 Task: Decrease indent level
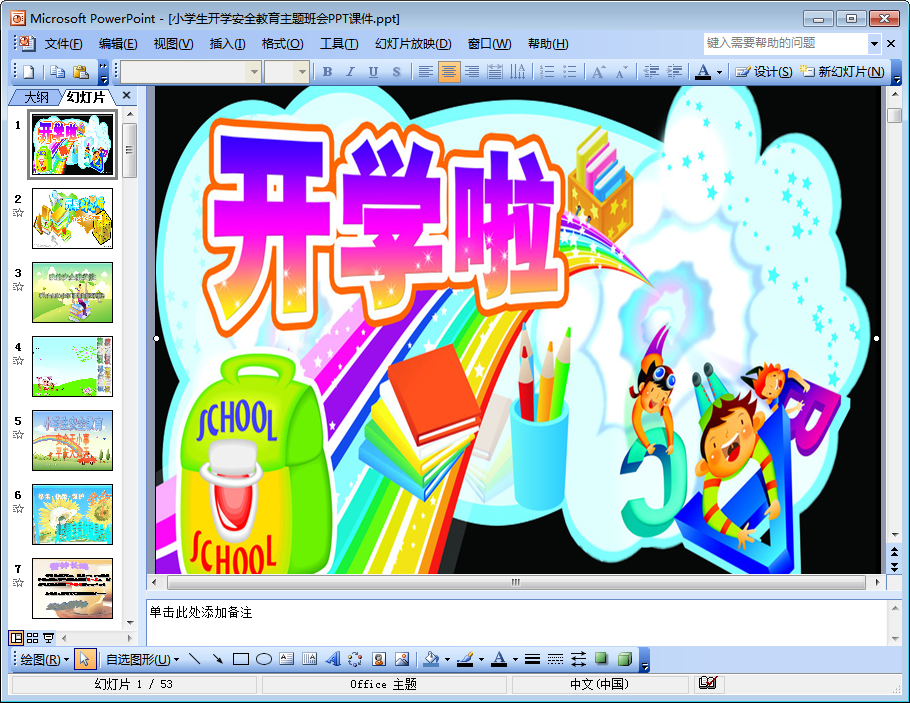click(651, 72)
